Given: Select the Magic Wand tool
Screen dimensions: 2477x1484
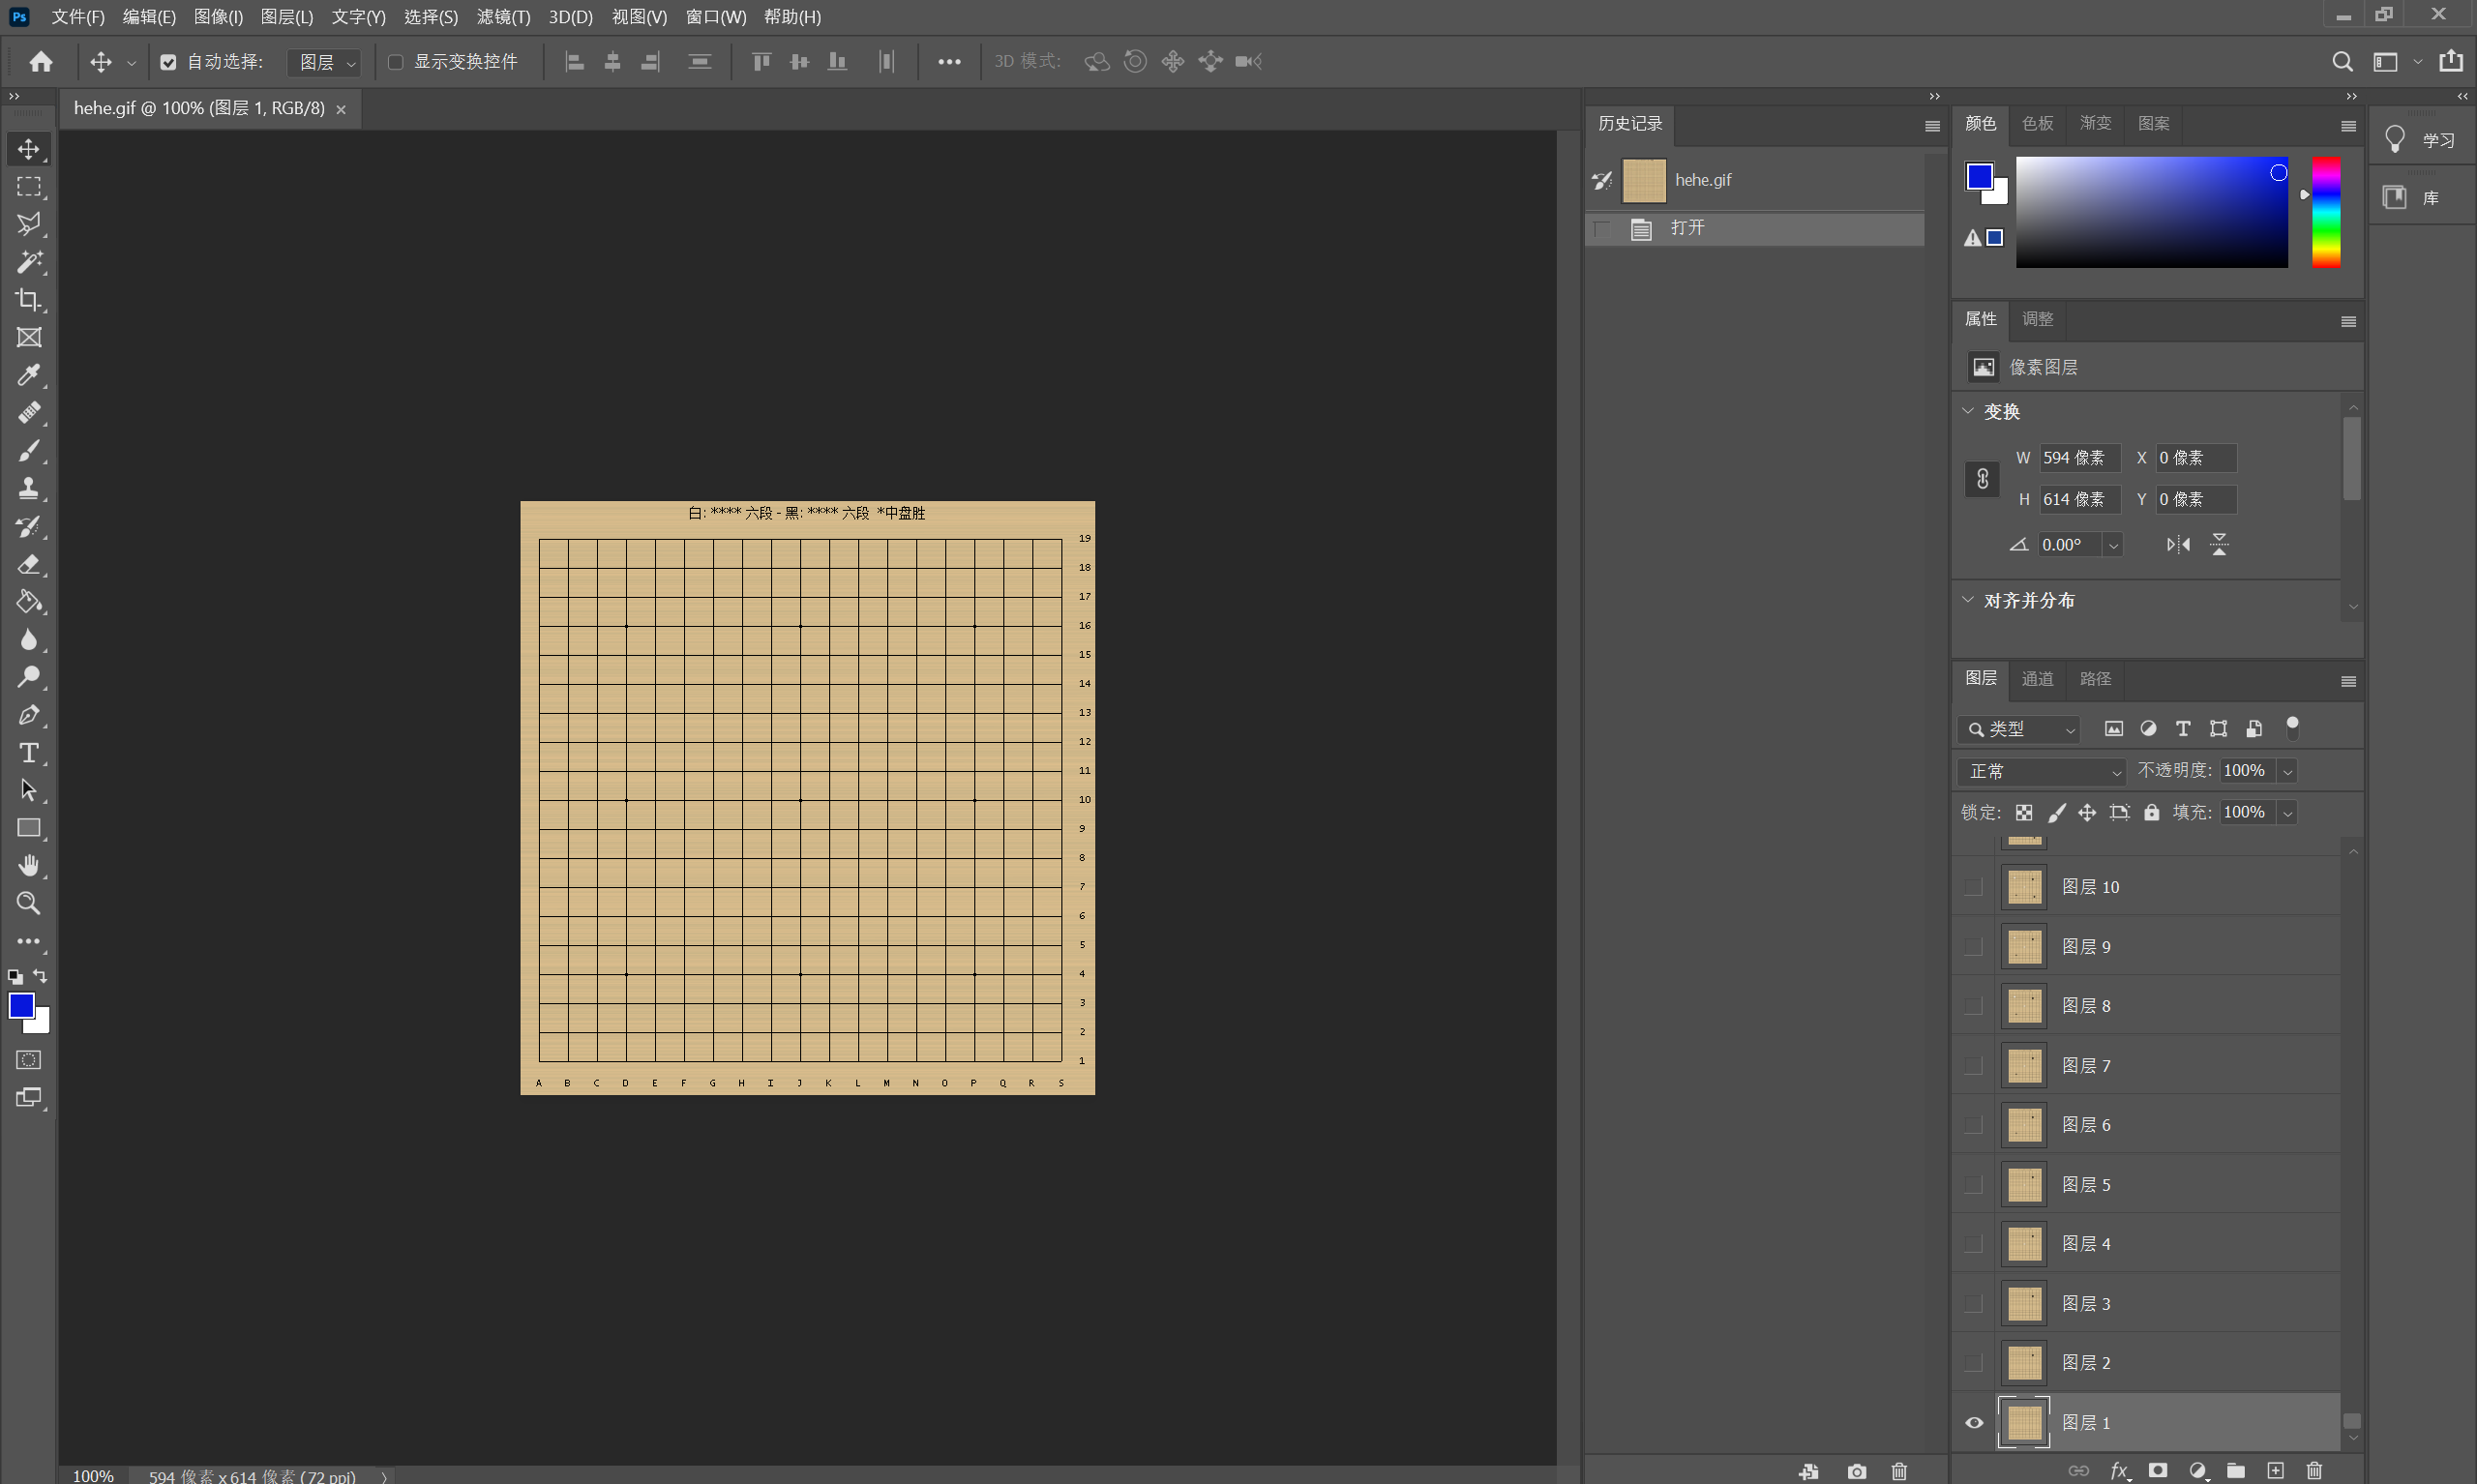Looking at the screenshot, I should (x=29, y=262).
